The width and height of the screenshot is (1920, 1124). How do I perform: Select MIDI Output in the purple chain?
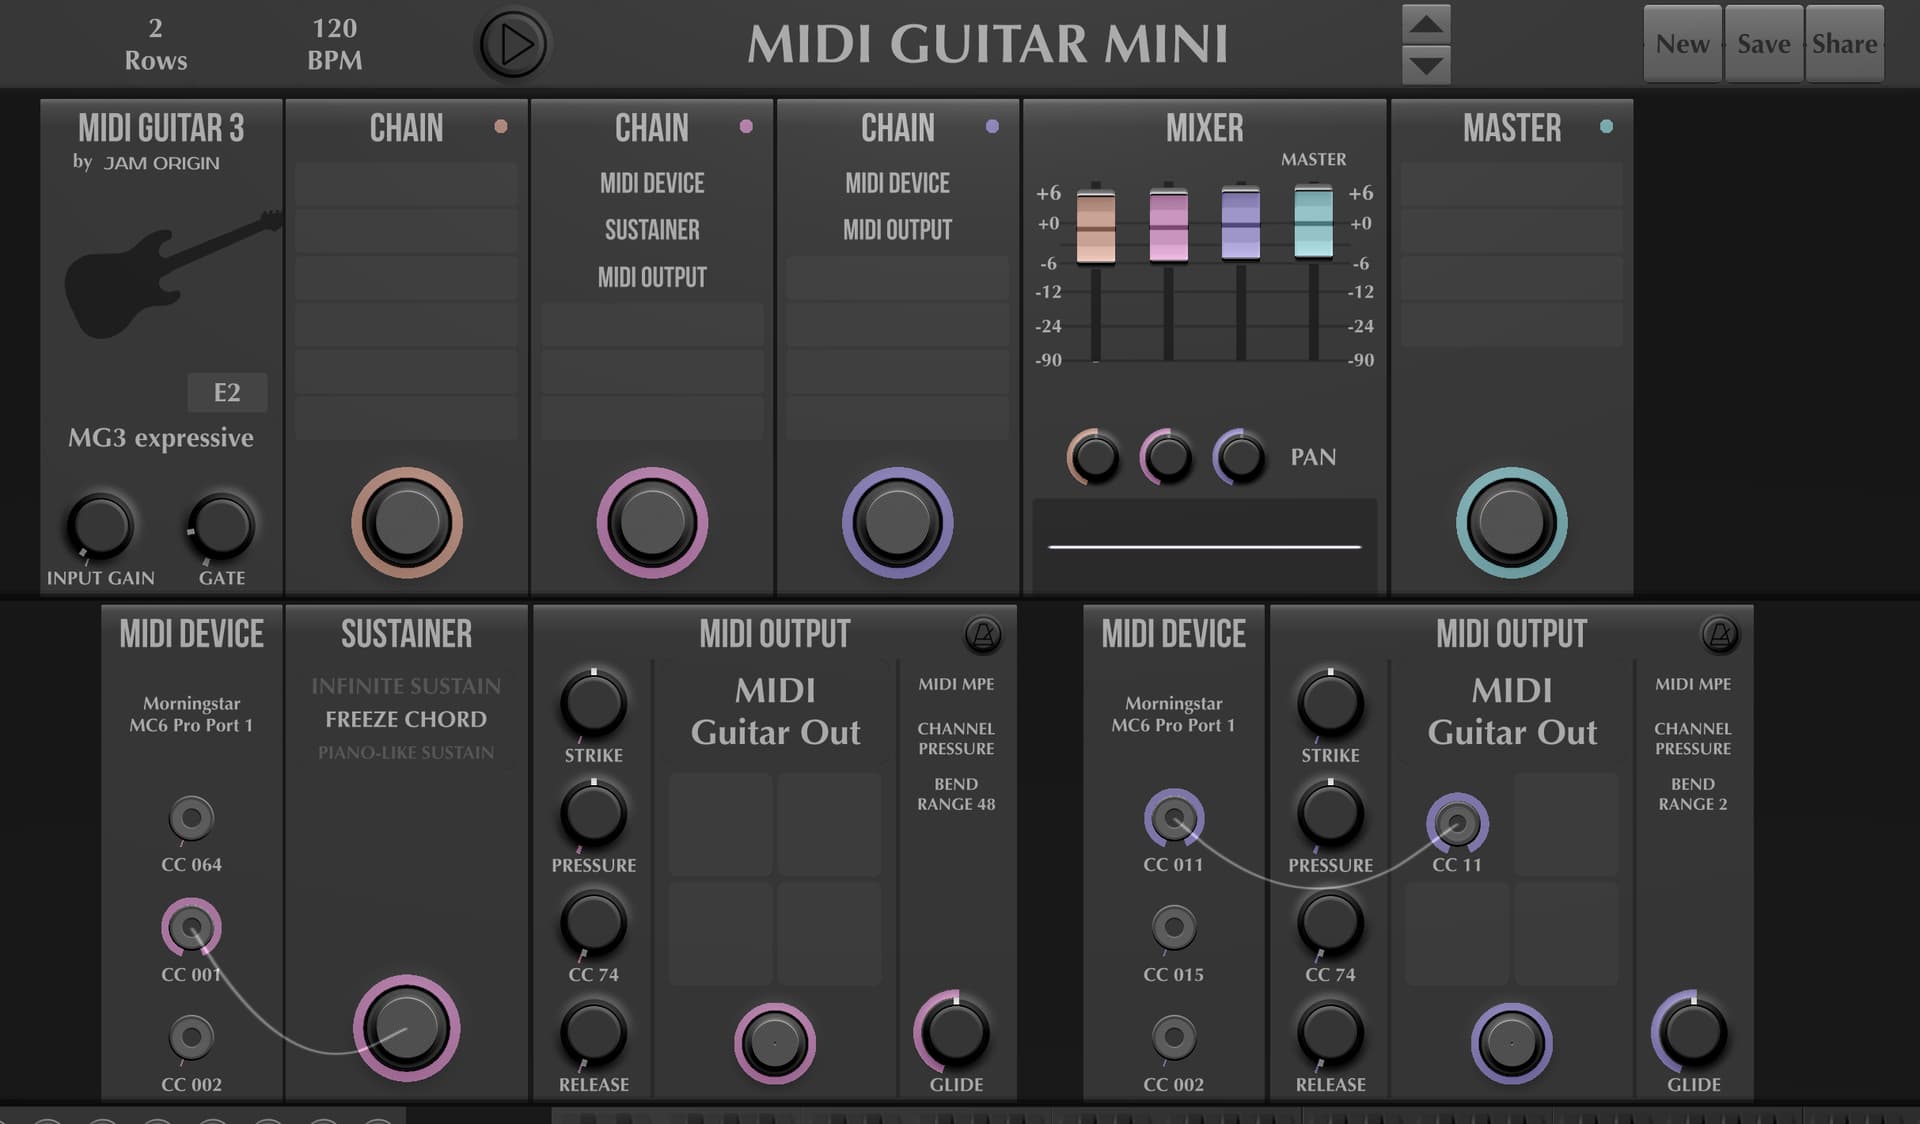897,230
